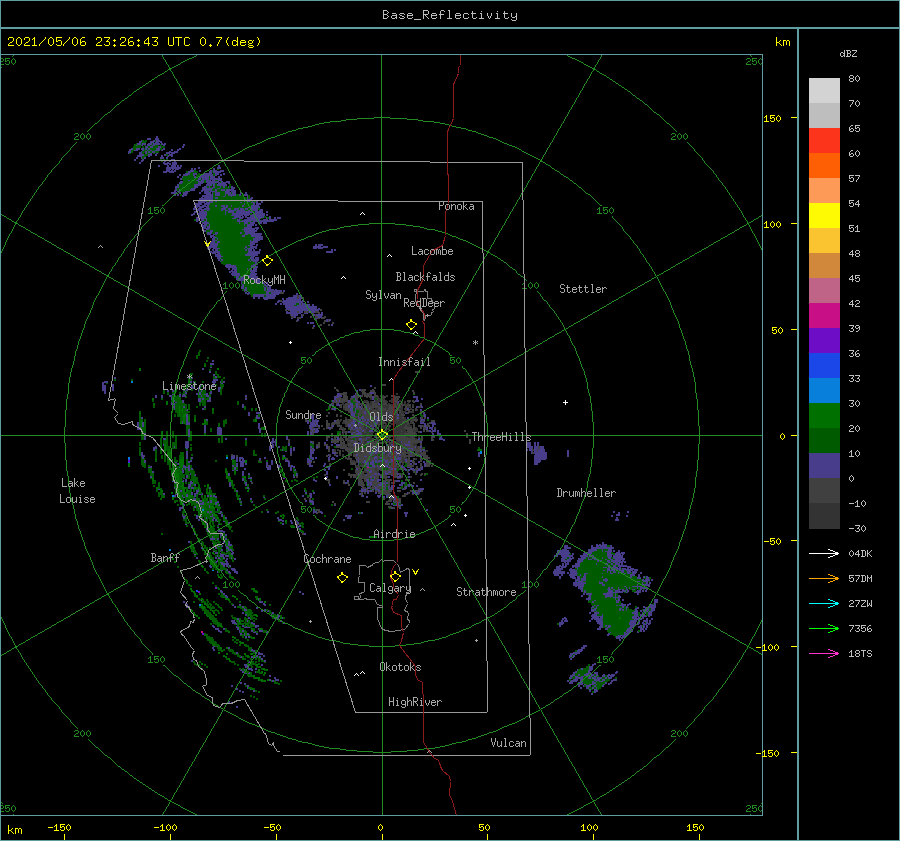Viewport: 900px width, 841px height.
Task: Click the white plus marker west of Stettler
Action: point(565,402)
